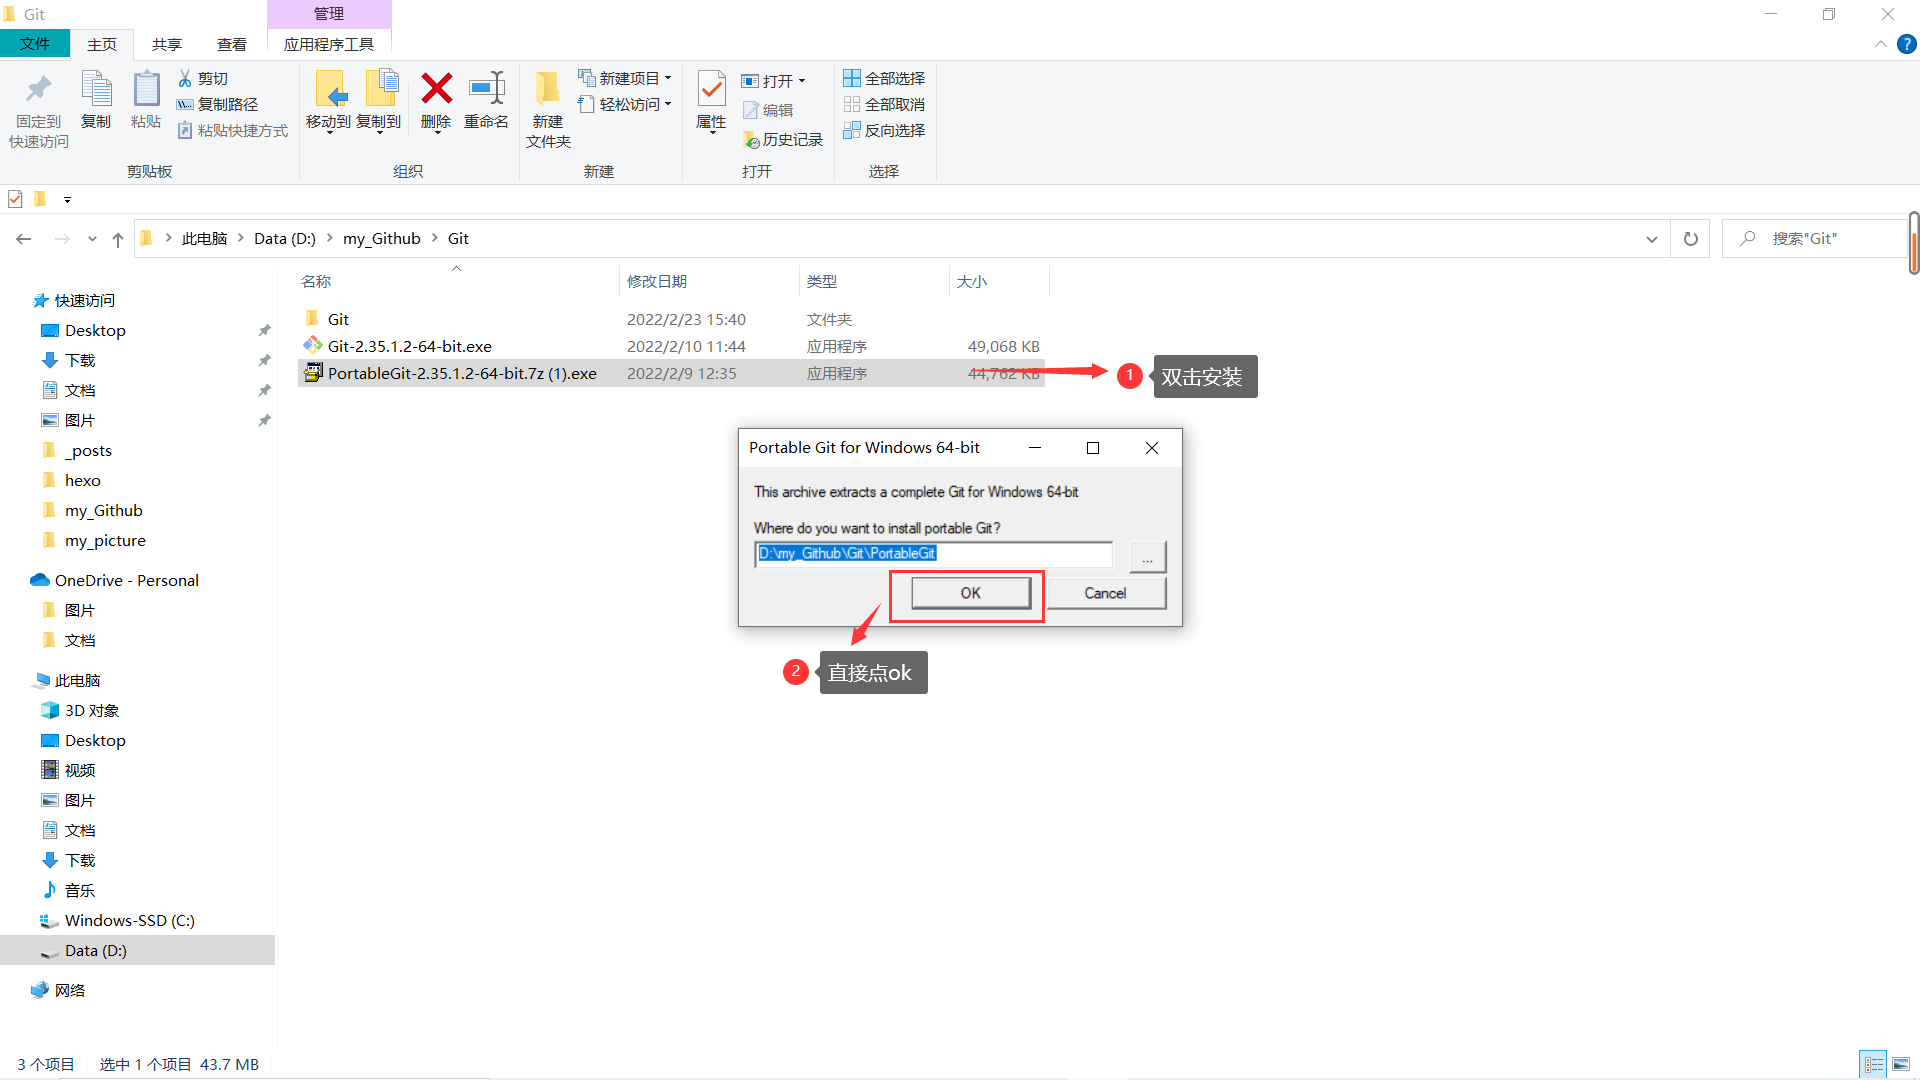Viewport: 1920px width, 1080px height.
Task: Click 粘贴快捷方式 in clipboard group
Action: [233, 130]
